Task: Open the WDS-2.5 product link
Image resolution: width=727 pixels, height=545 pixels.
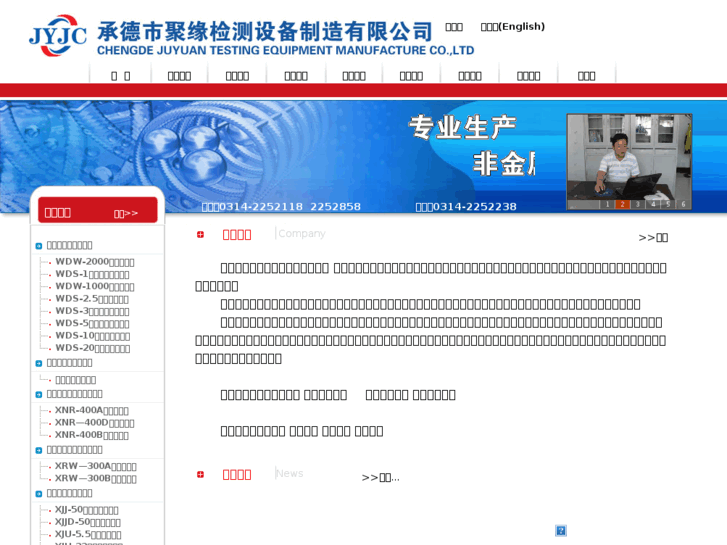Action: coord(92,299)
